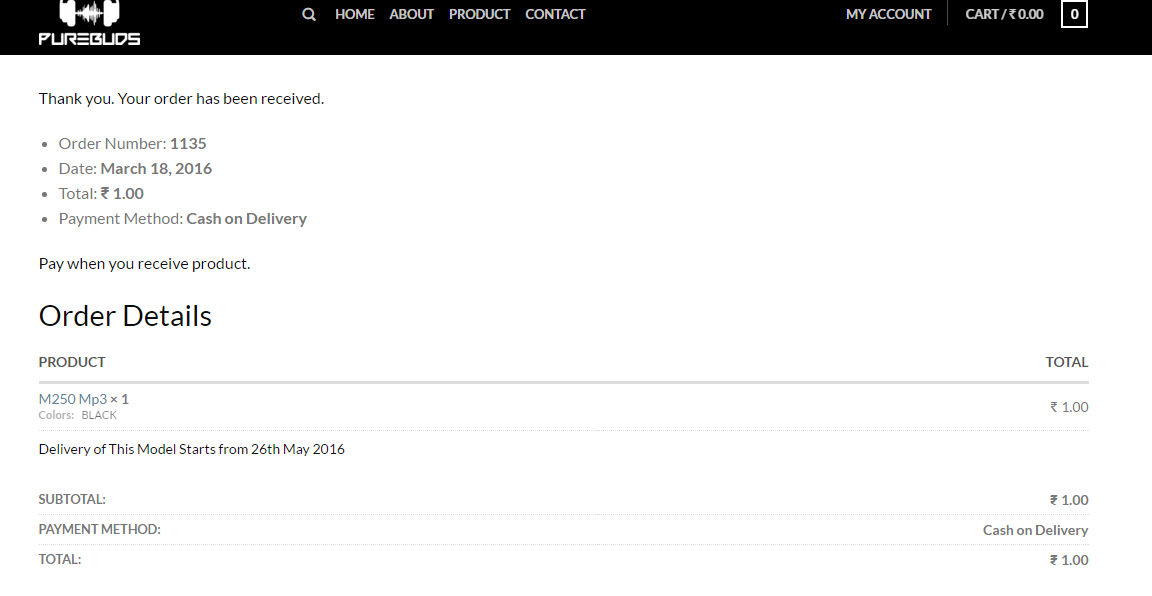Open MY ACCOUNT
Screen dimensions: 1152x596
(888, 14)
